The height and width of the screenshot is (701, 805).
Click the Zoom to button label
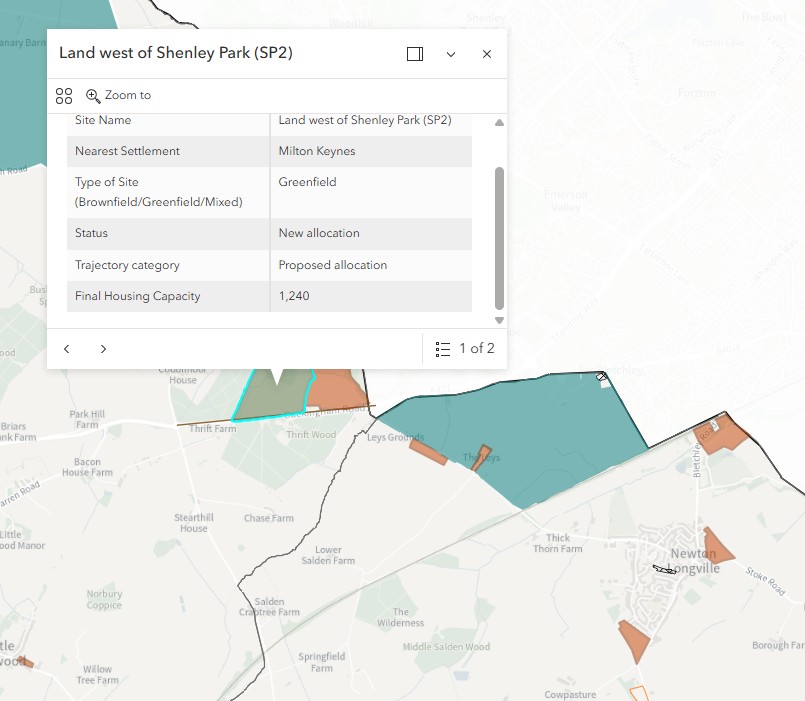coord(128,95)
